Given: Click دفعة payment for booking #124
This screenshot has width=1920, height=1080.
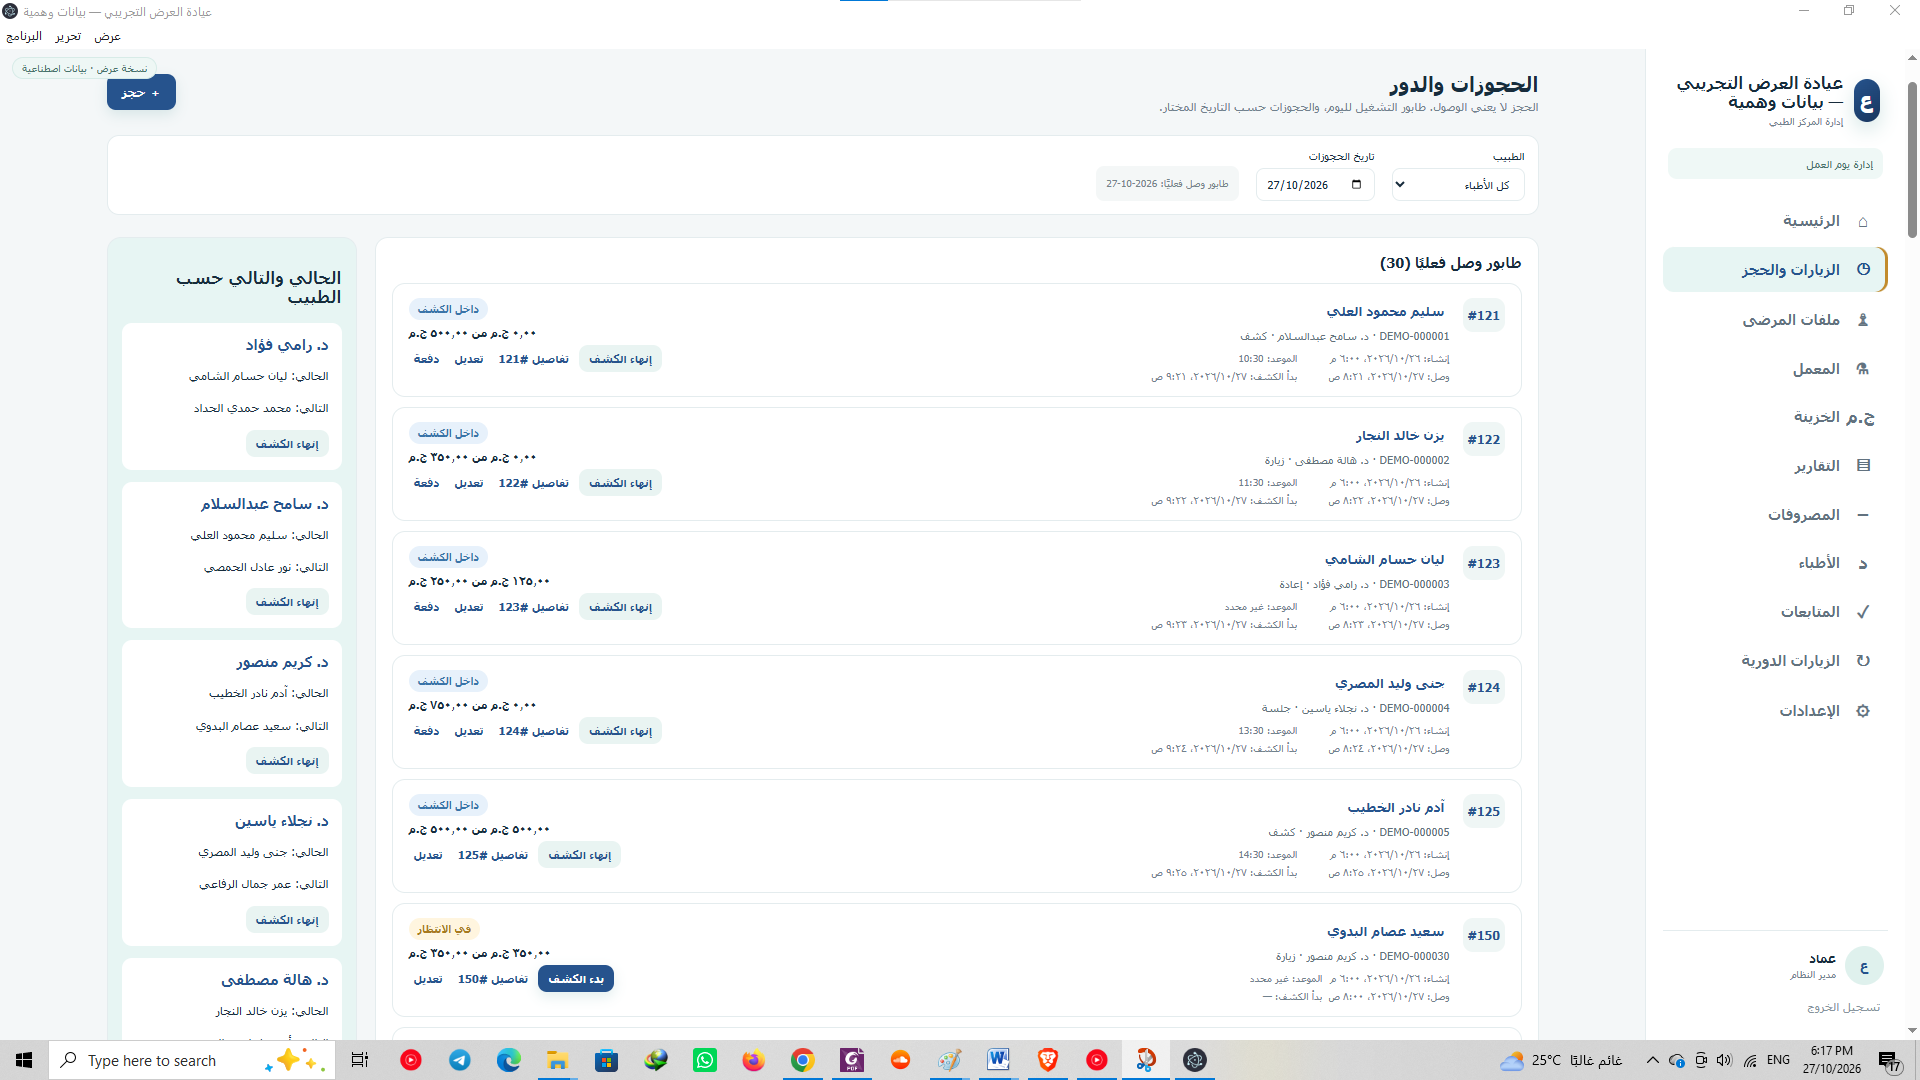Looking at the screenshot, I should 427,731.
